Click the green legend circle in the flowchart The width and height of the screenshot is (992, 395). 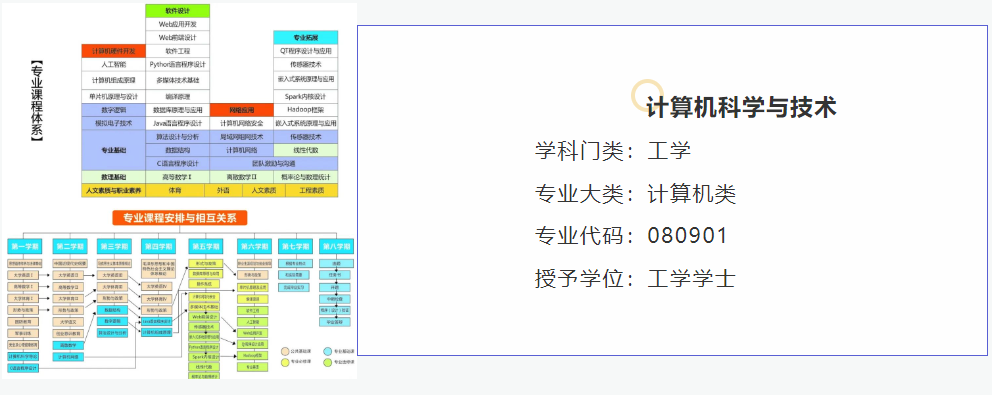327,363
